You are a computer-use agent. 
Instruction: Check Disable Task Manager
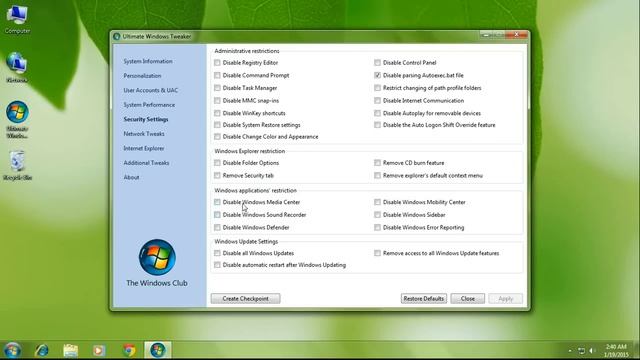(x=217, y=88)
